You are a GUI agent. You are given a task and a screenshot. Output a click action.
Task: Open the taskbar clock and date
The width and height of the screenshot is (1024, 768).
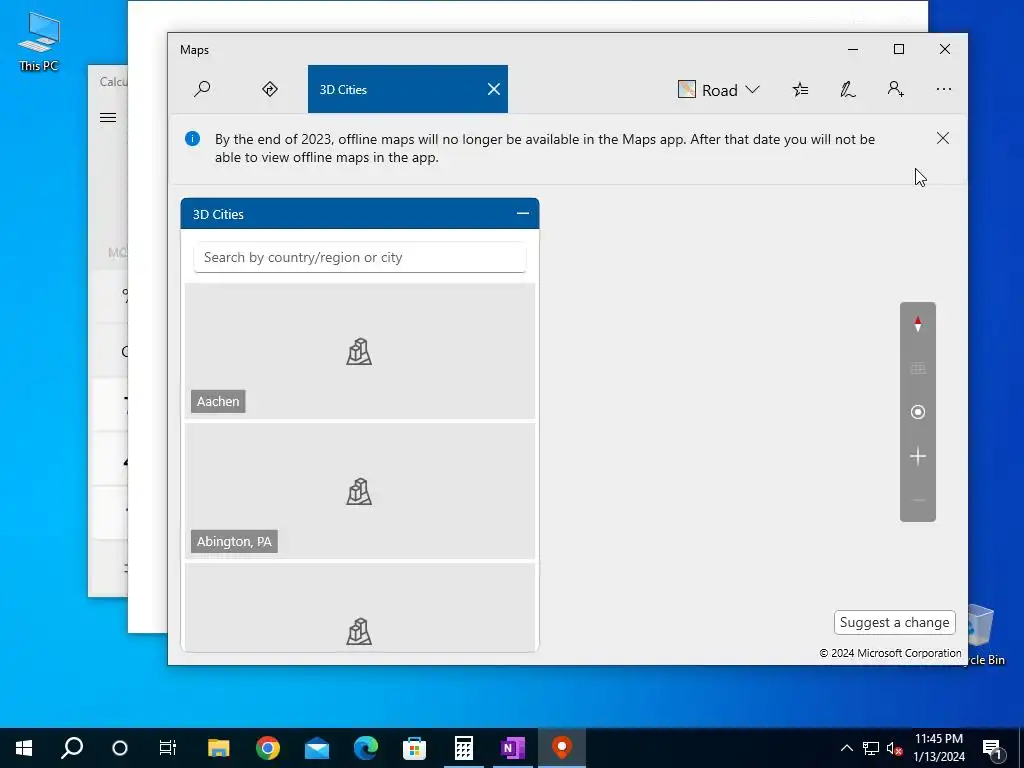[938, 748]
